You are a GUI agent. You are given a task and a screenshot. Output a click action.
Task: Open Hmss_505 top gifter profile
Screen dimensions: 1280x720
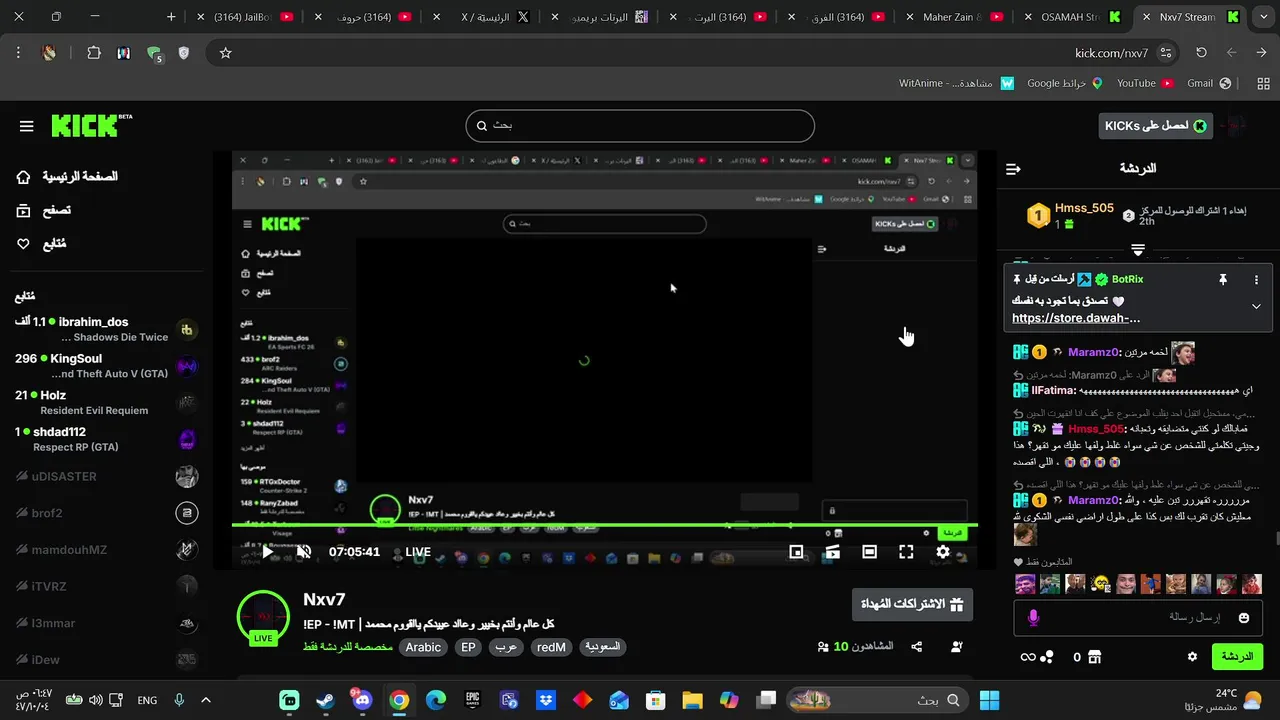coord(1084,208)
